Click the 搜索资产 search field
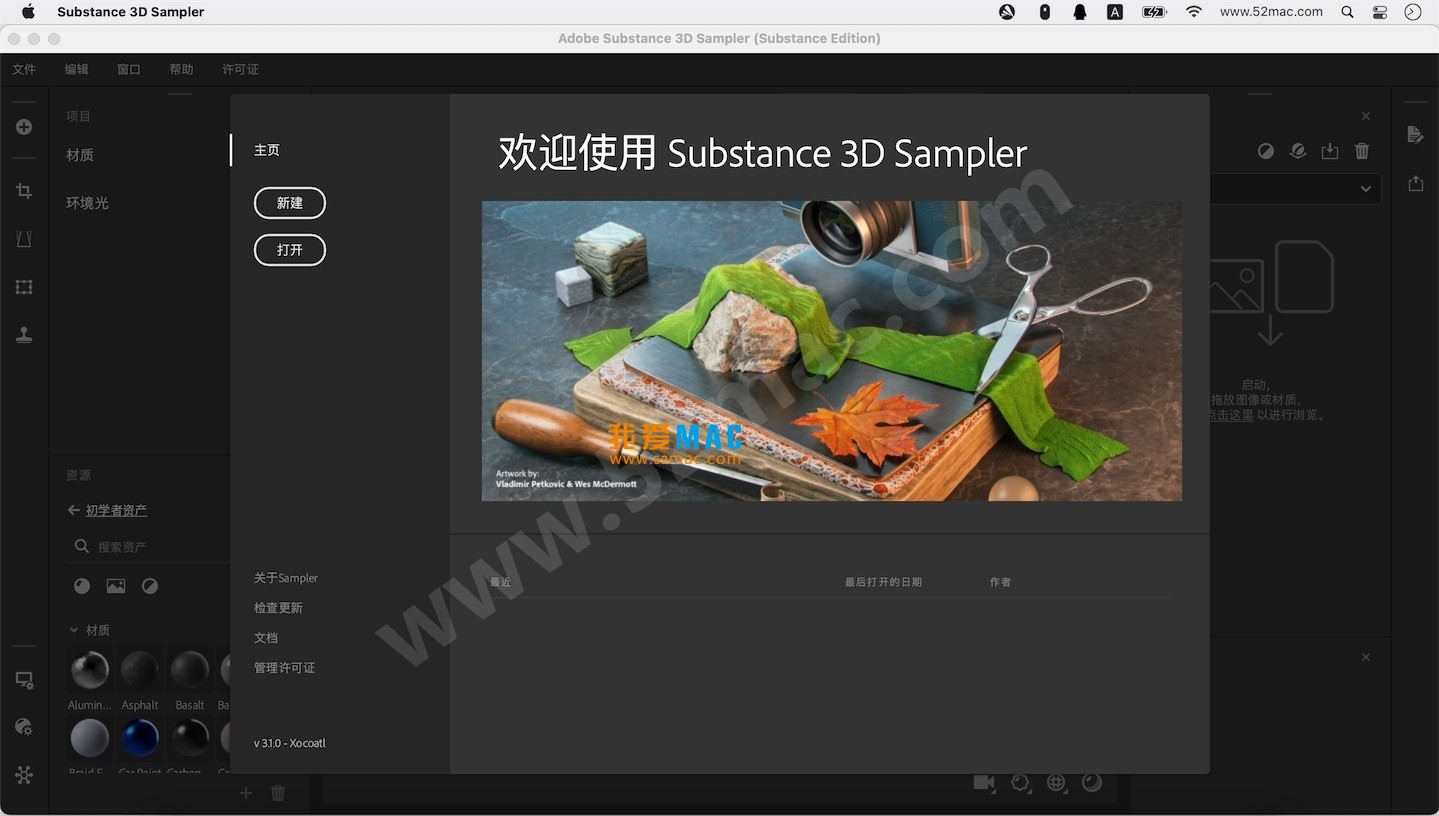This screenshot has width=1439, height=816. pyautogui.click(x=150, y=547)
